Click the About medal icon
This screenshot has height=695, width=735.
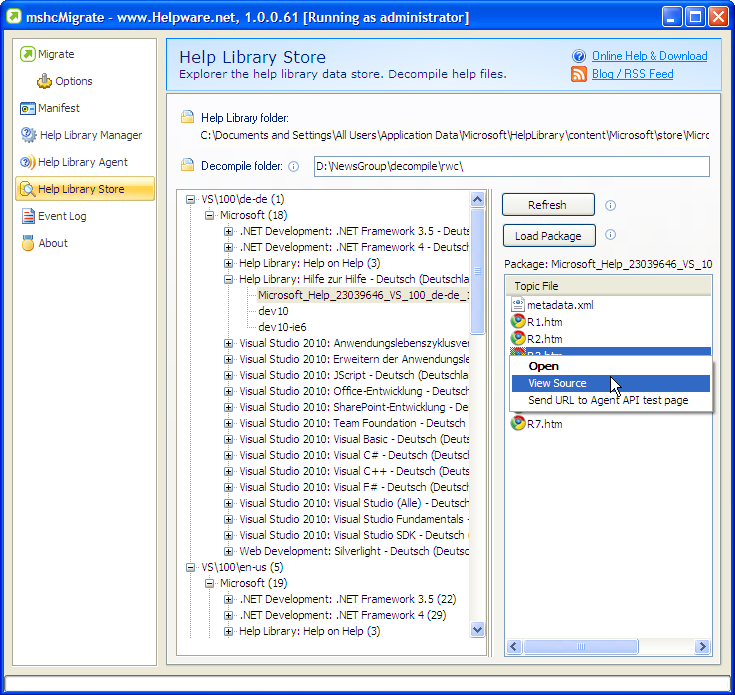pos(28,243)
